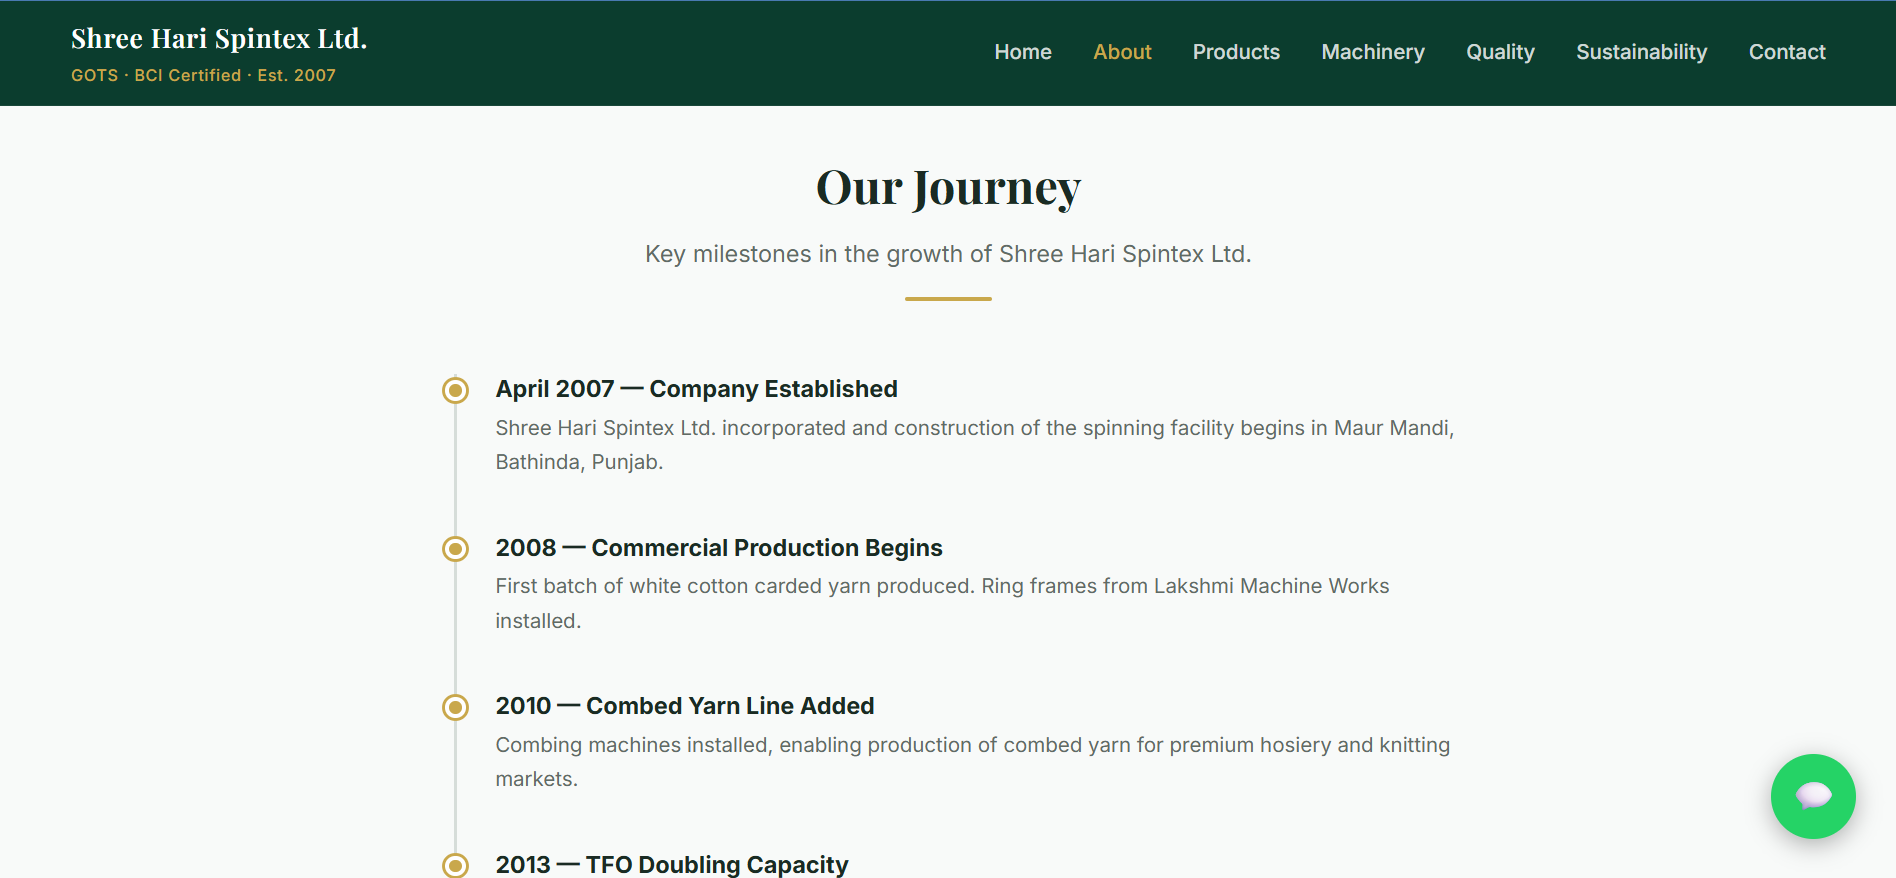Click the 2008 timeline marker dot
The image size is (1896, 878).
455,549
